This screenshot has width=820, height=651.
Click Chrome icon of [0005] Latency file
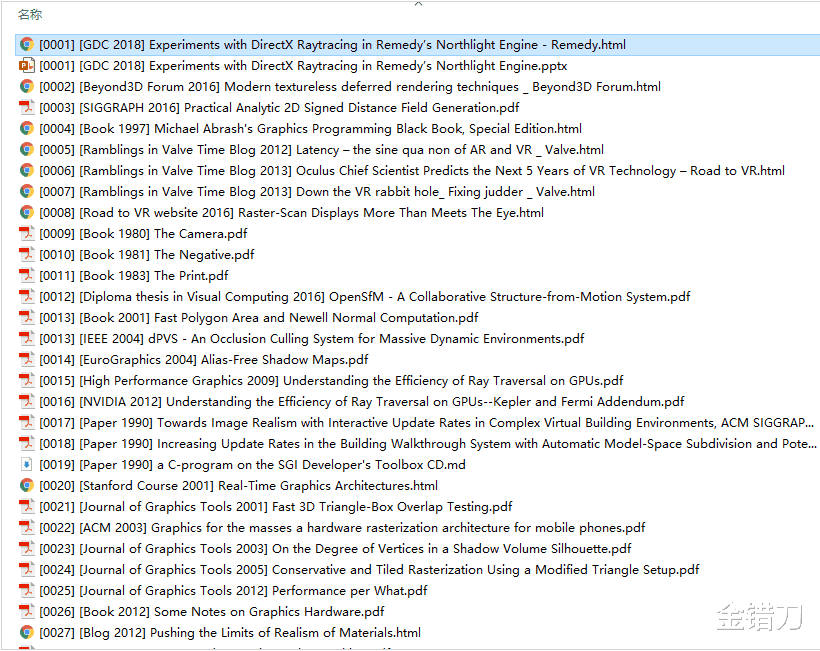[x=27, y=150]
